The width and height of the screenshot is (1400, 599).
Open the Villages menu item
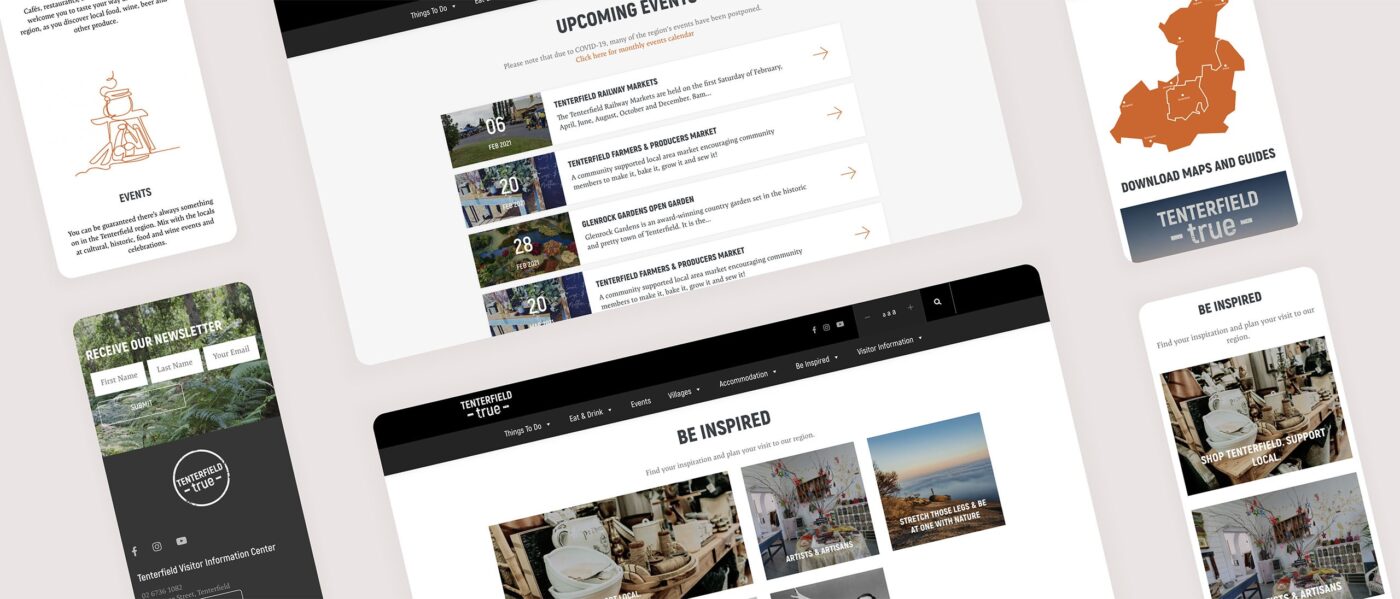[684, 393]
